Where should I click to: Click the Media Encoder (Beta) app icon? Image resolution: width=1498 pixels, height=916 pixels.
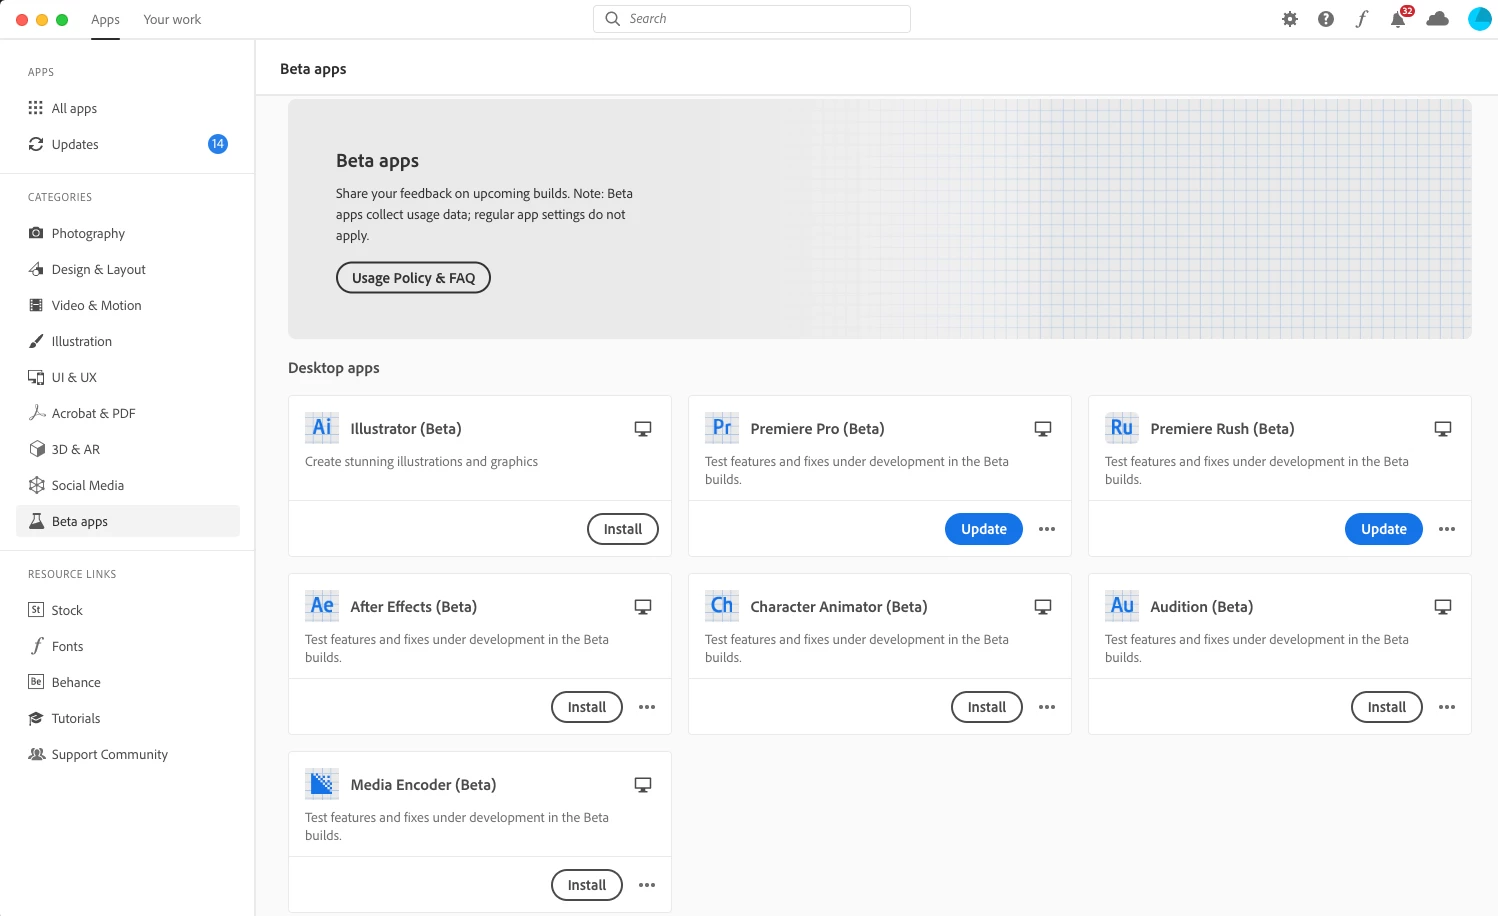click(x=322, y=784)
